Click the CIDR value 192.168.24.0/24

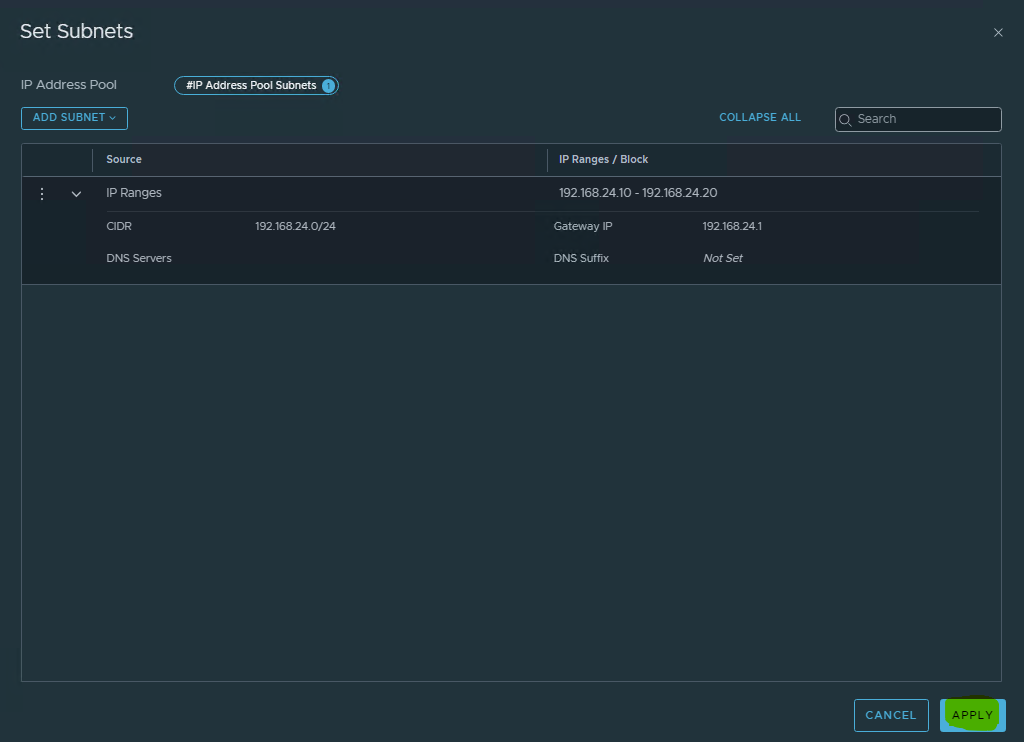(295, 227)
